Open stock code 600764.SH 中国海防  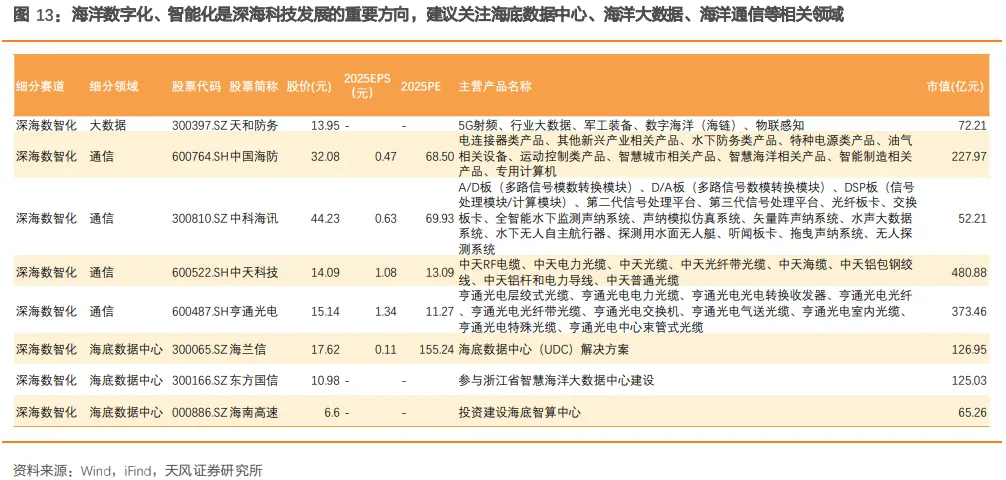[x=225, y=157]
